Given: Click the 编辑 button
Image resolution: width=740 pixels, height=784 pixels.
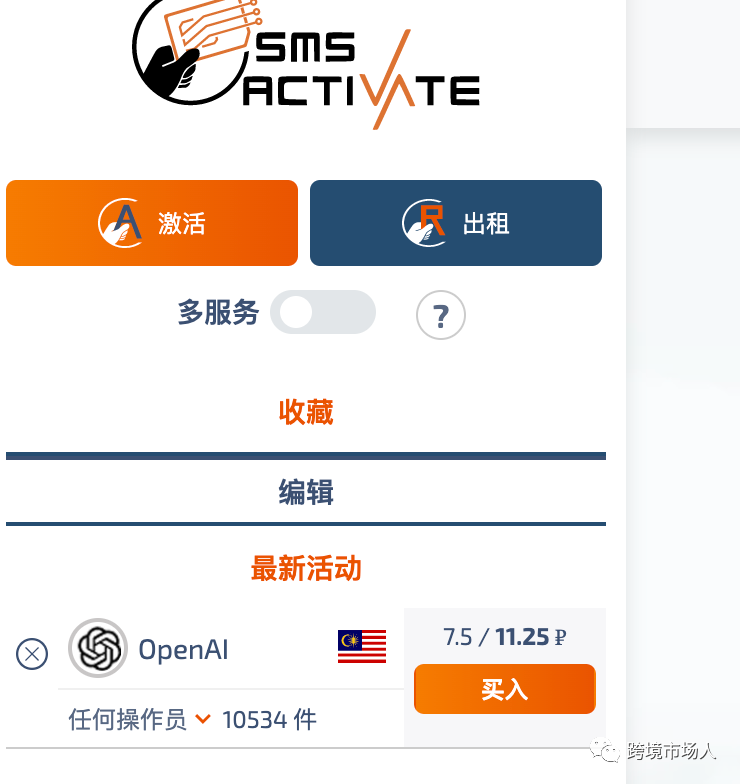Looking at the screenshot, I should tap(306, 492).
